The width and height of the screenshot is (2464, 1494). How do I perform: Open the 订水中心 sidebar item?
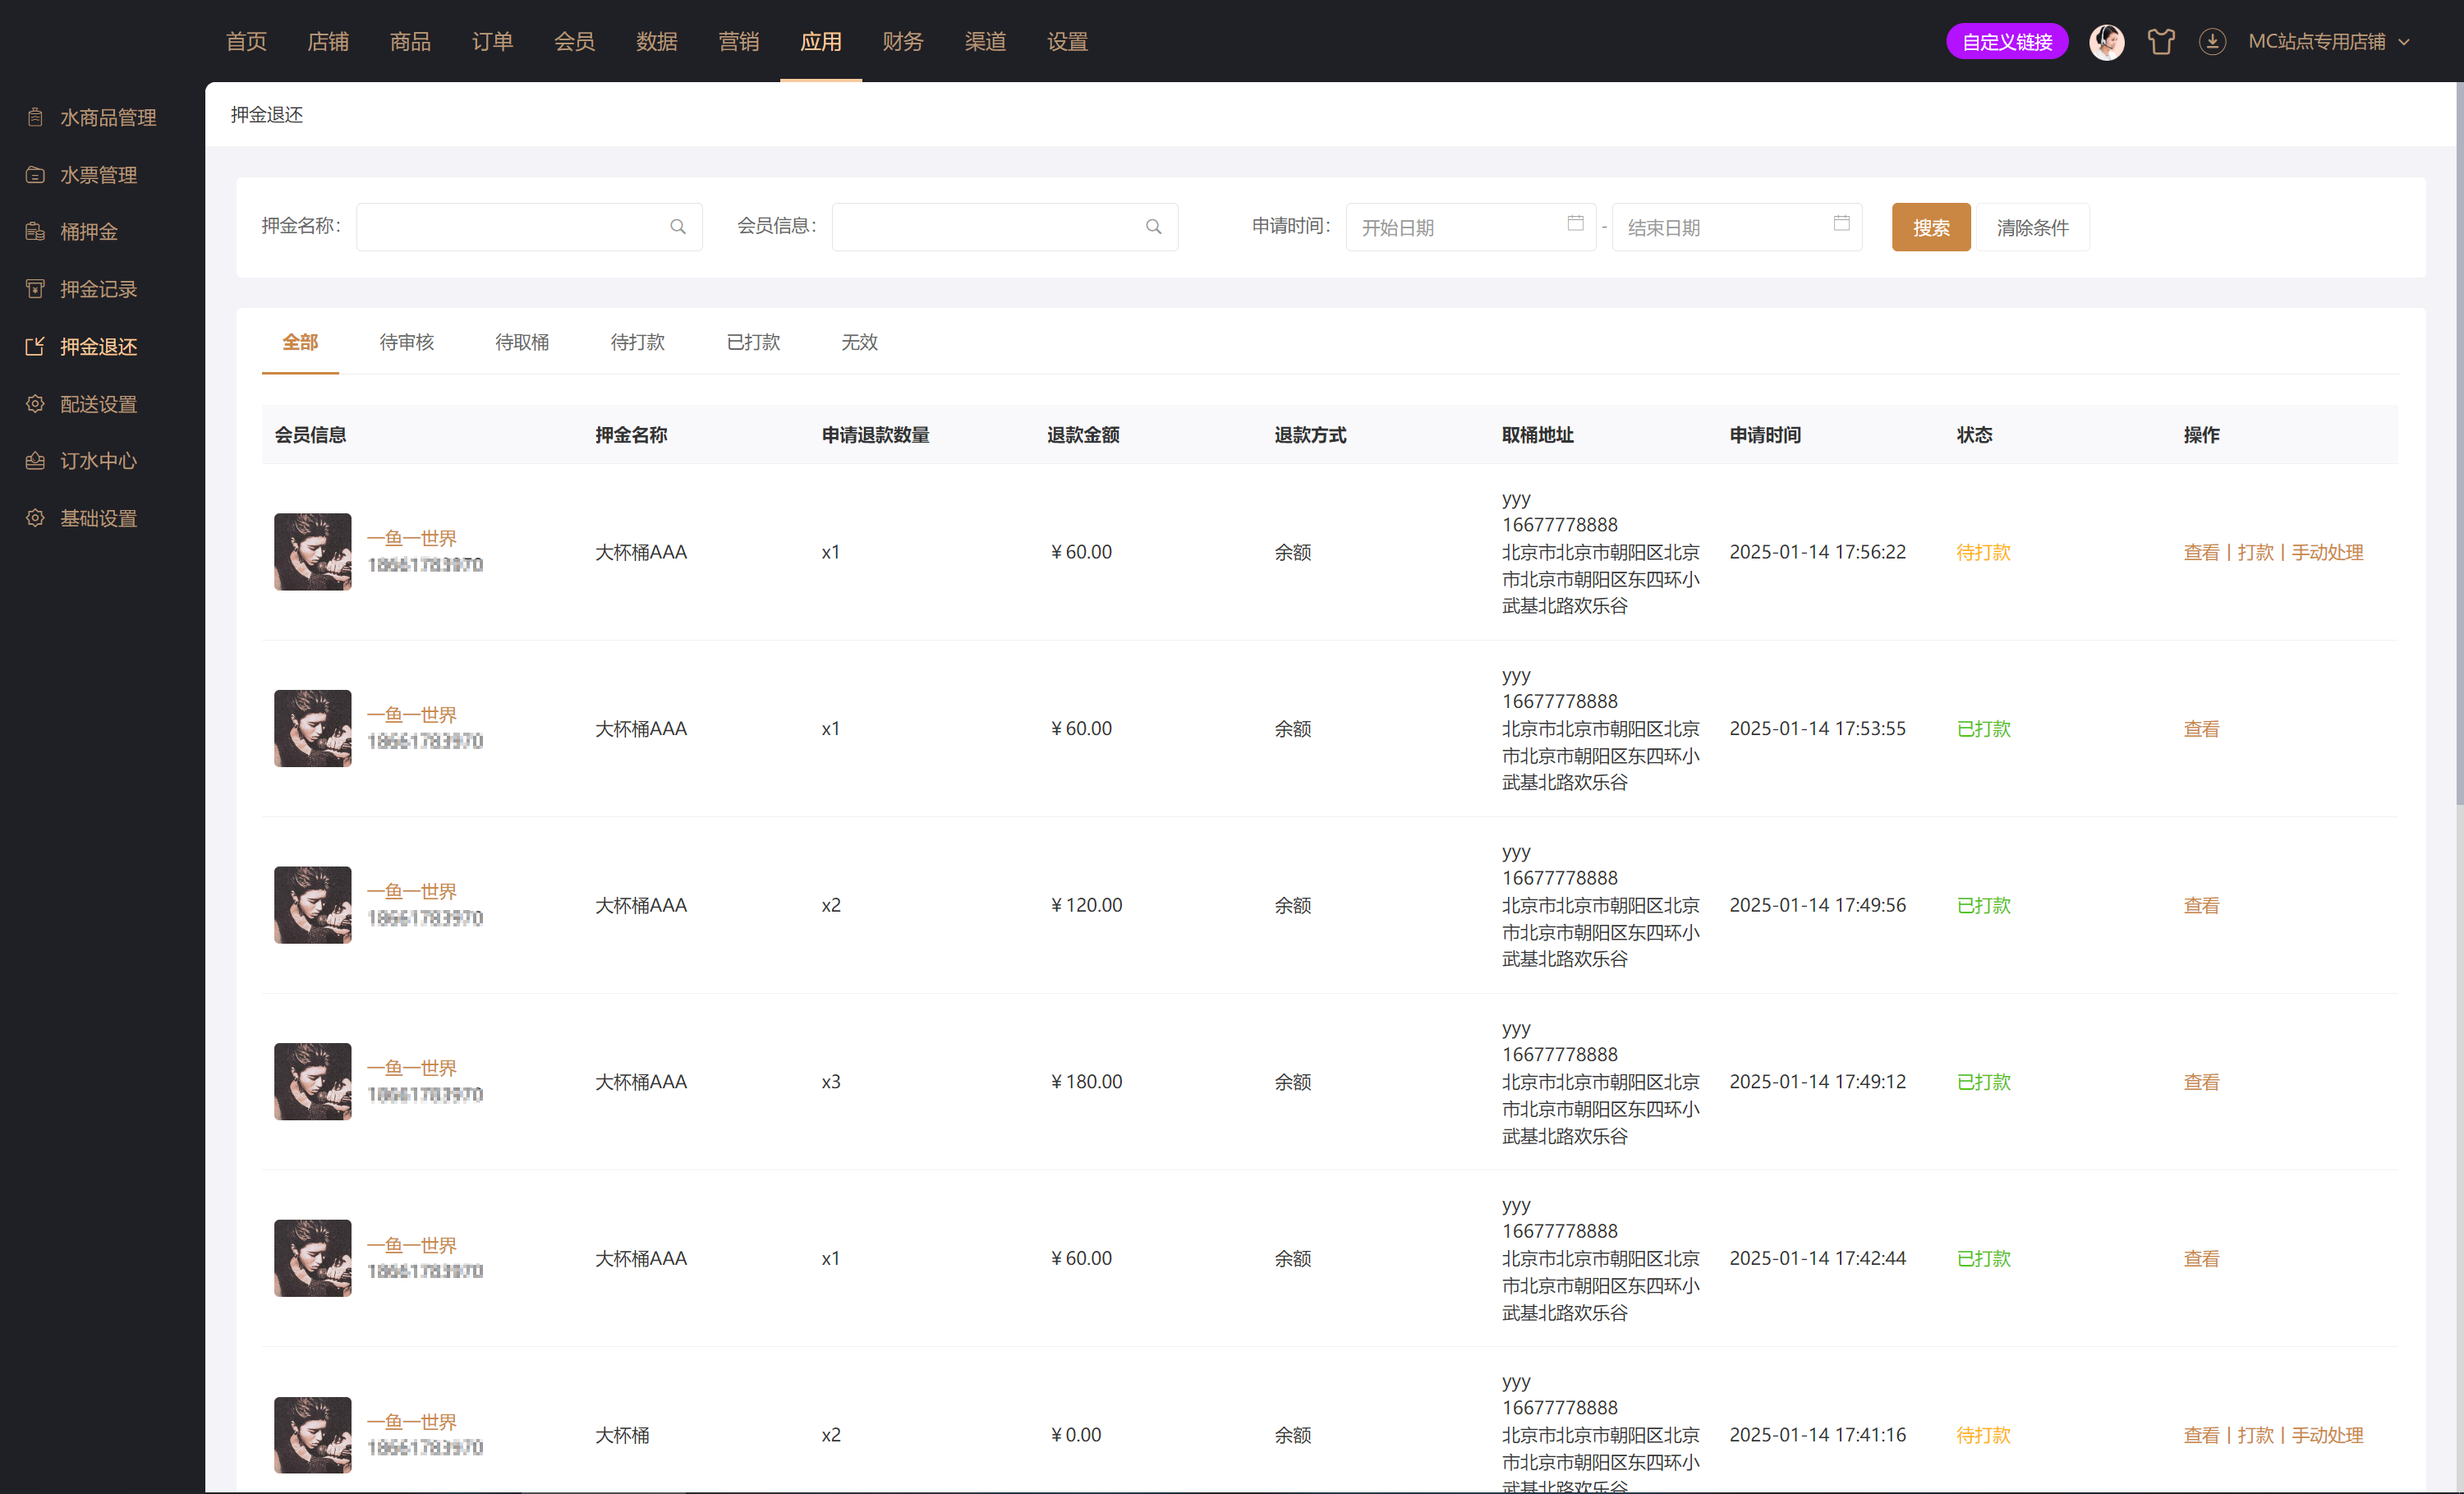coord(97,461)
